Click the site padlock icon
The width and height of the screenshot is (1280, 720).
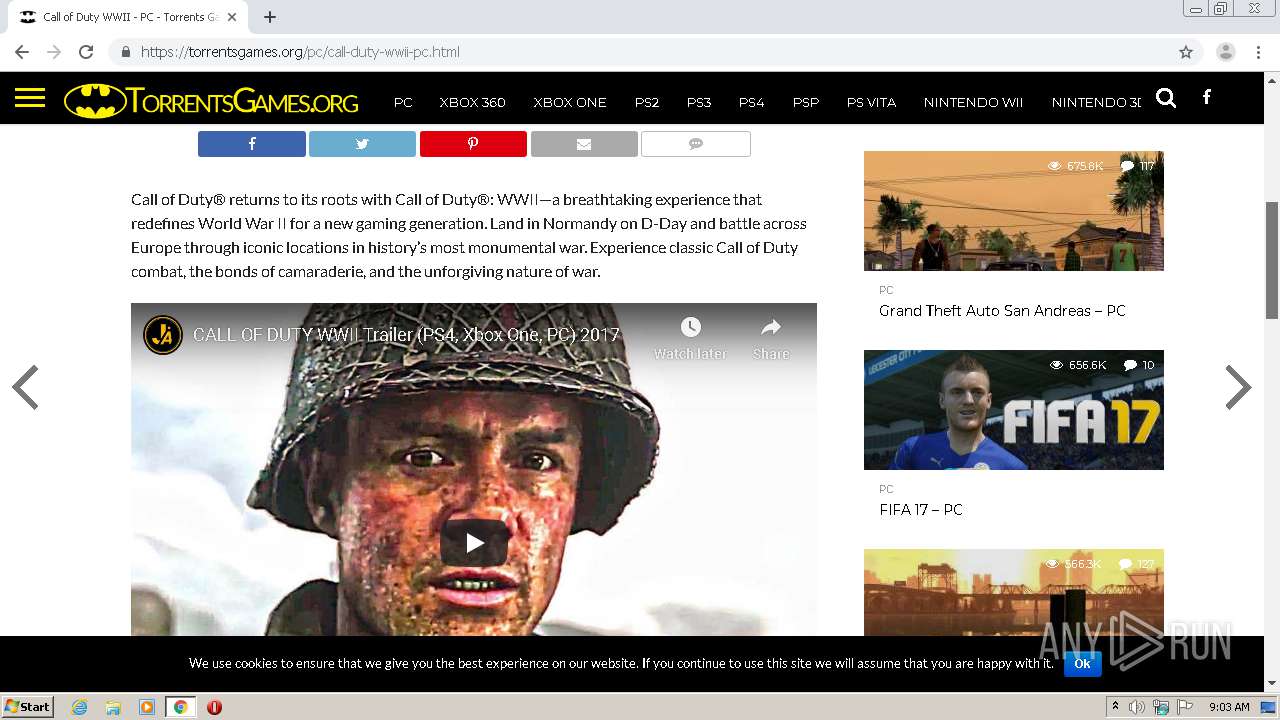125,52
